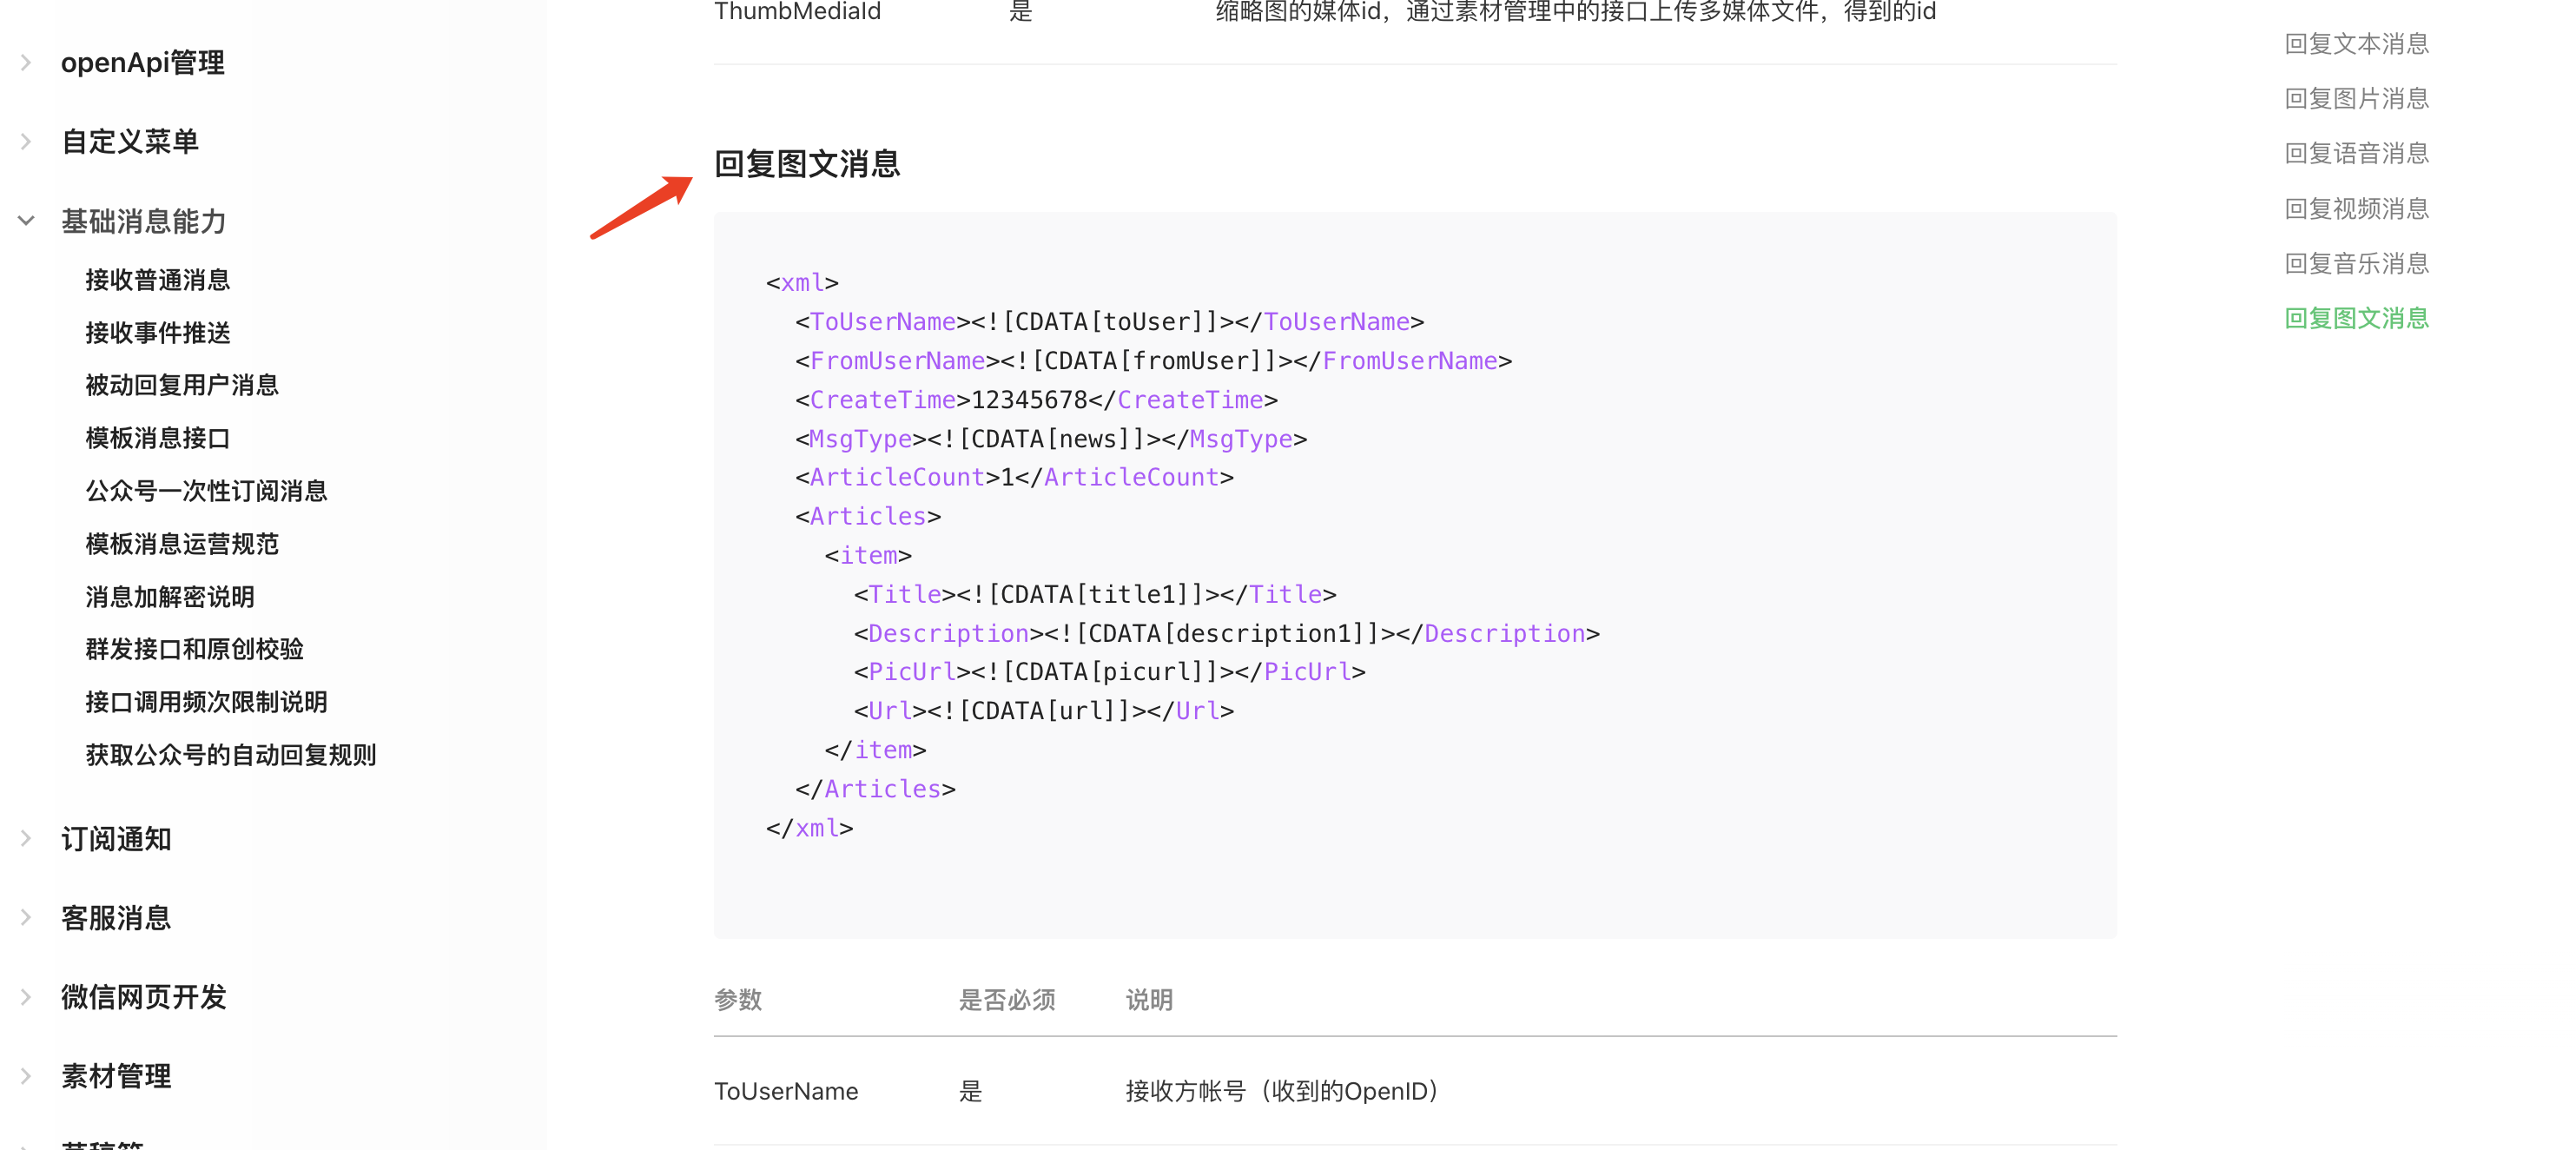Expand the 订阅通知 chevron icon
Viewport: 2576px width, 1150px height.
click(x=26, y=839)
